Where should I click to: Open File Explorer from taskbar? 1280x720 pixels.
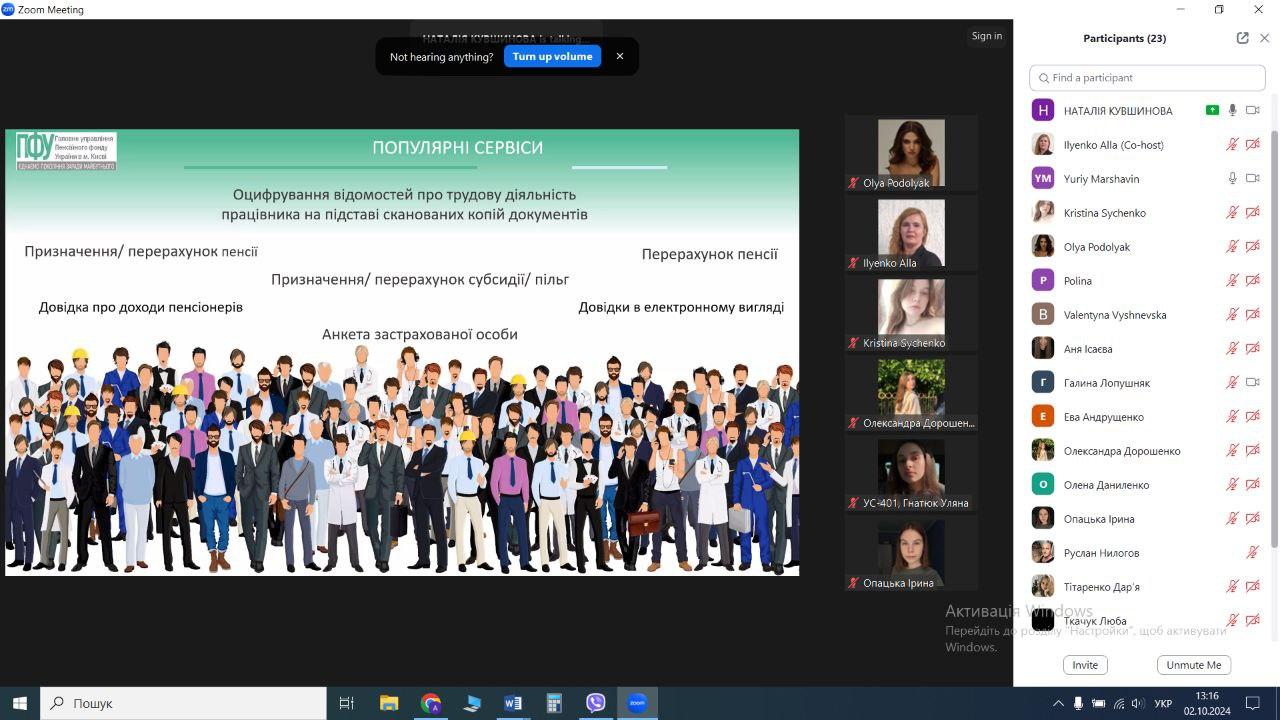click(x=389, y=703)
